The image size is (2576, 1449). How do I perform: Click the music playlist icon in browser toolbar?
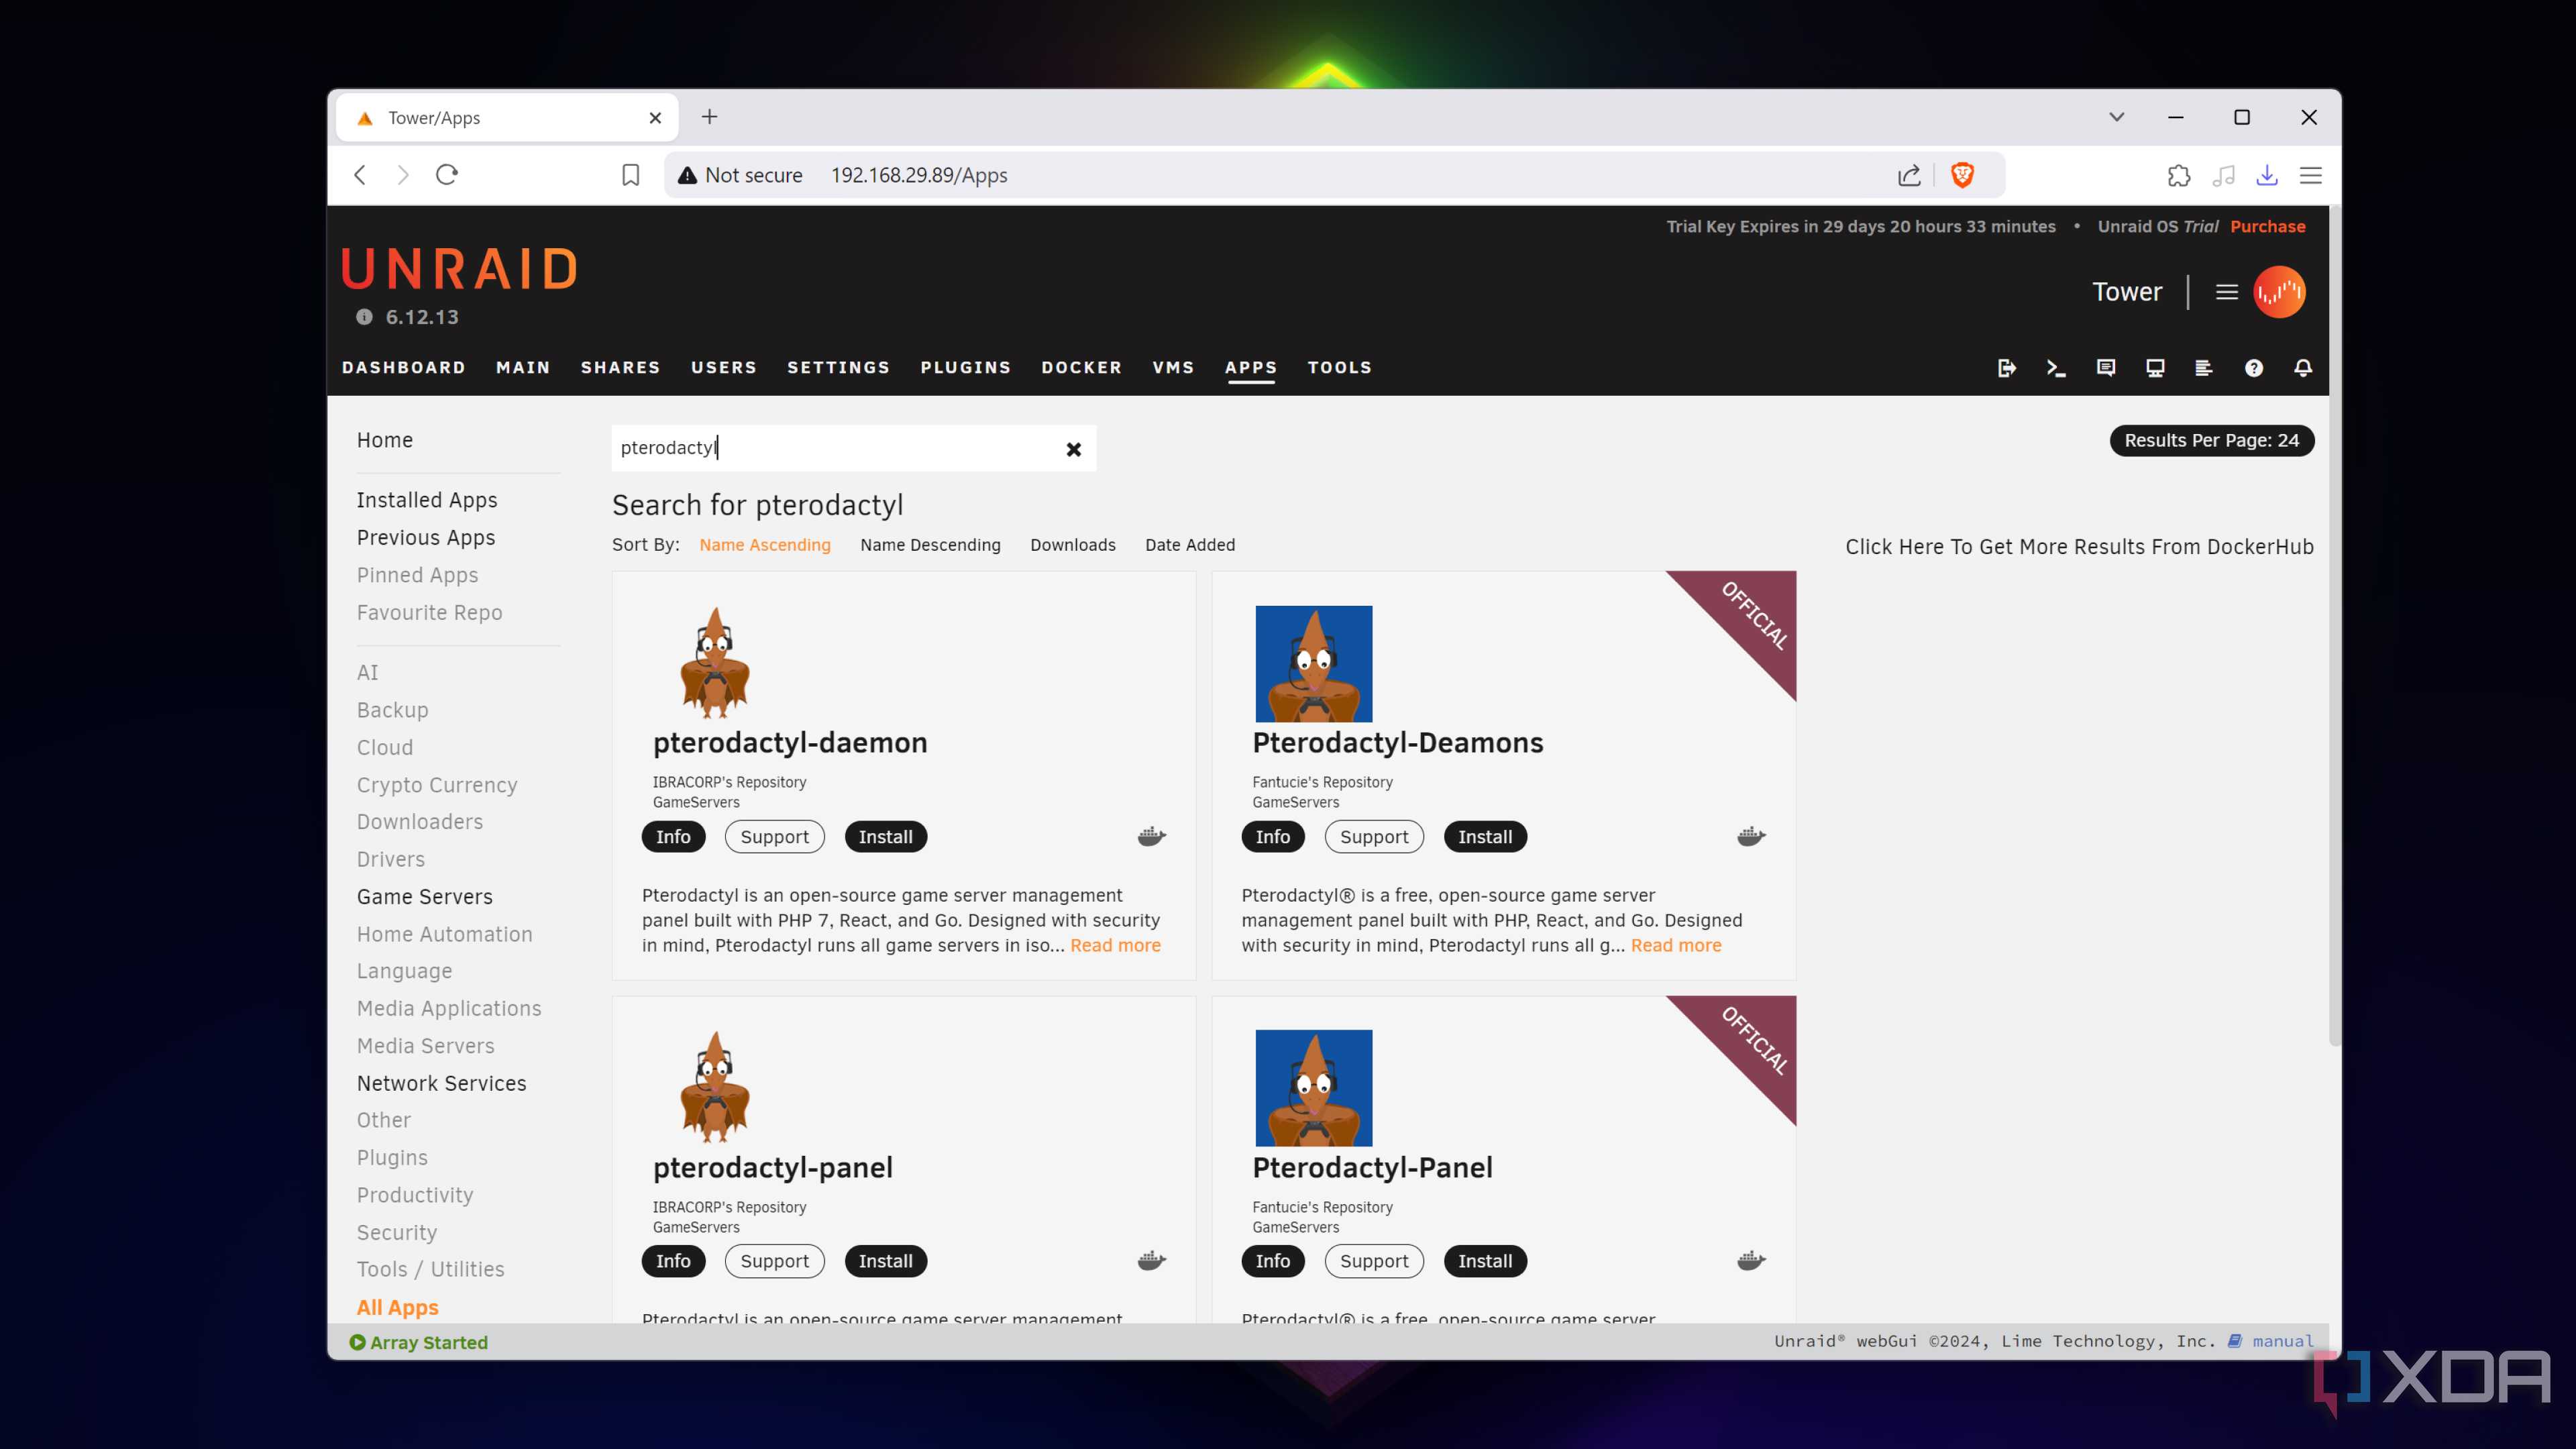pyautogui.click(x=2223, y=175)
